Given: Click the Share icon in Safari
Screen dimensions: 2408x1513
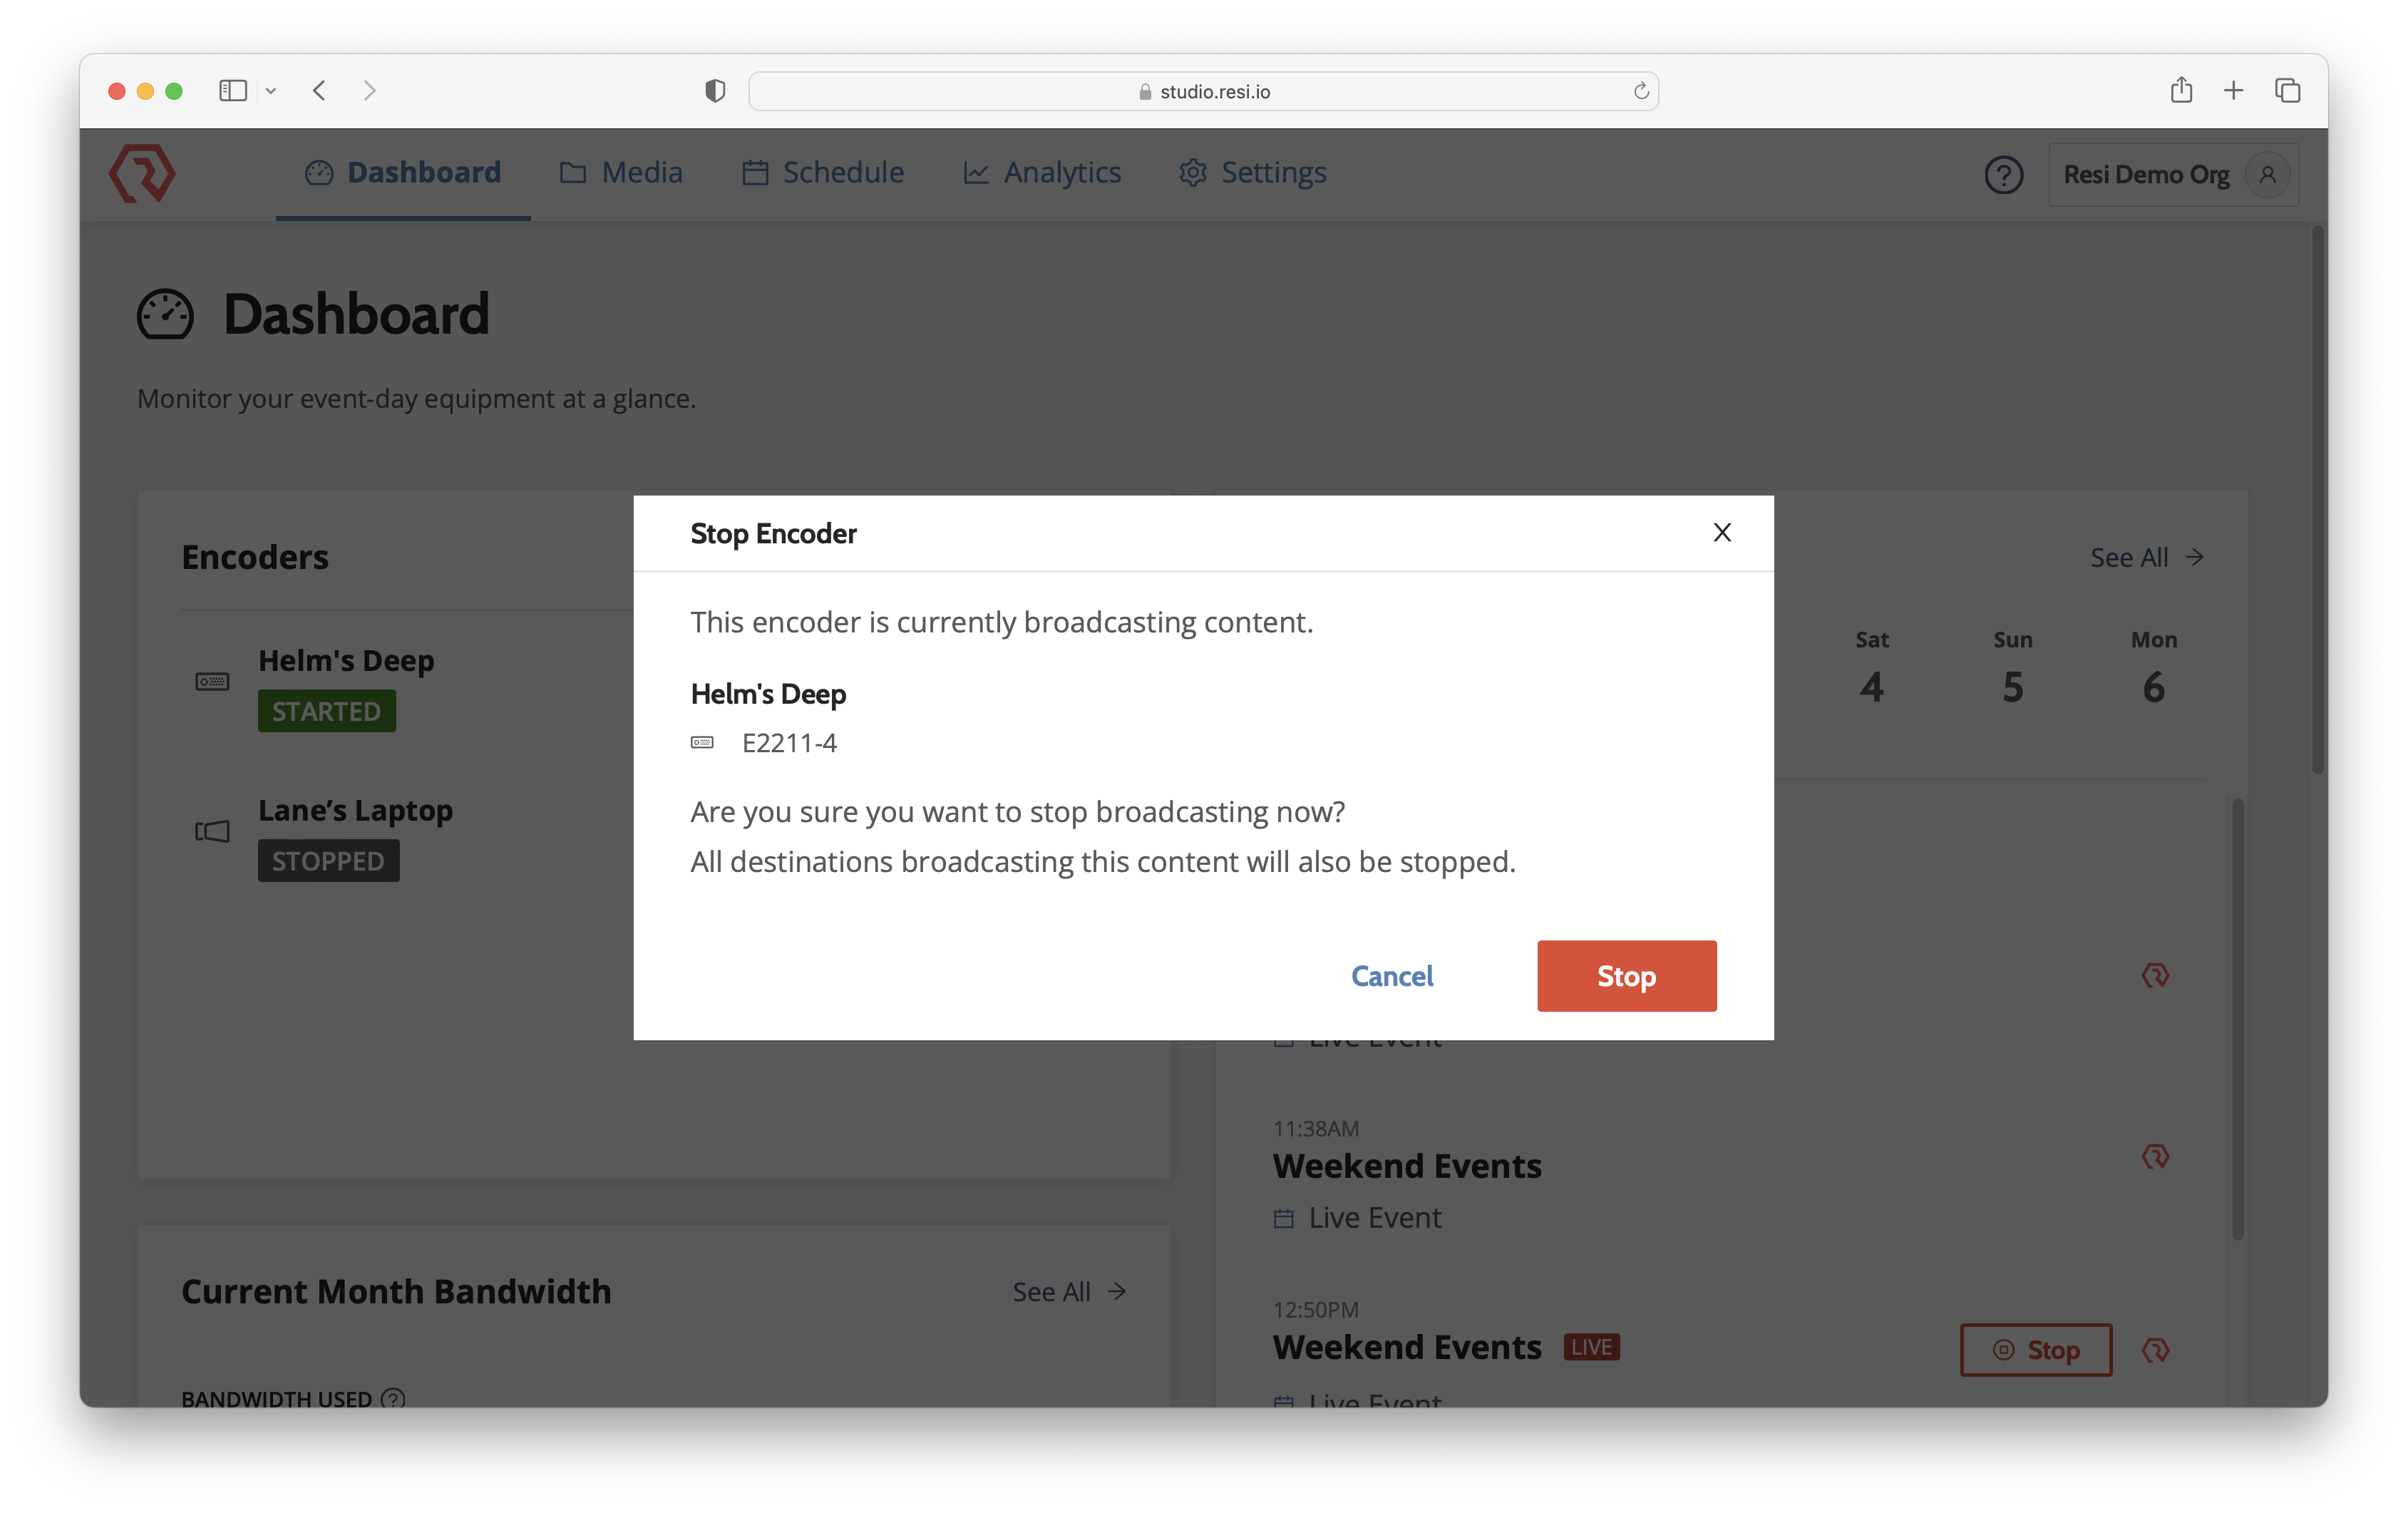Looking at the screenshot, I should [2181, 90].
